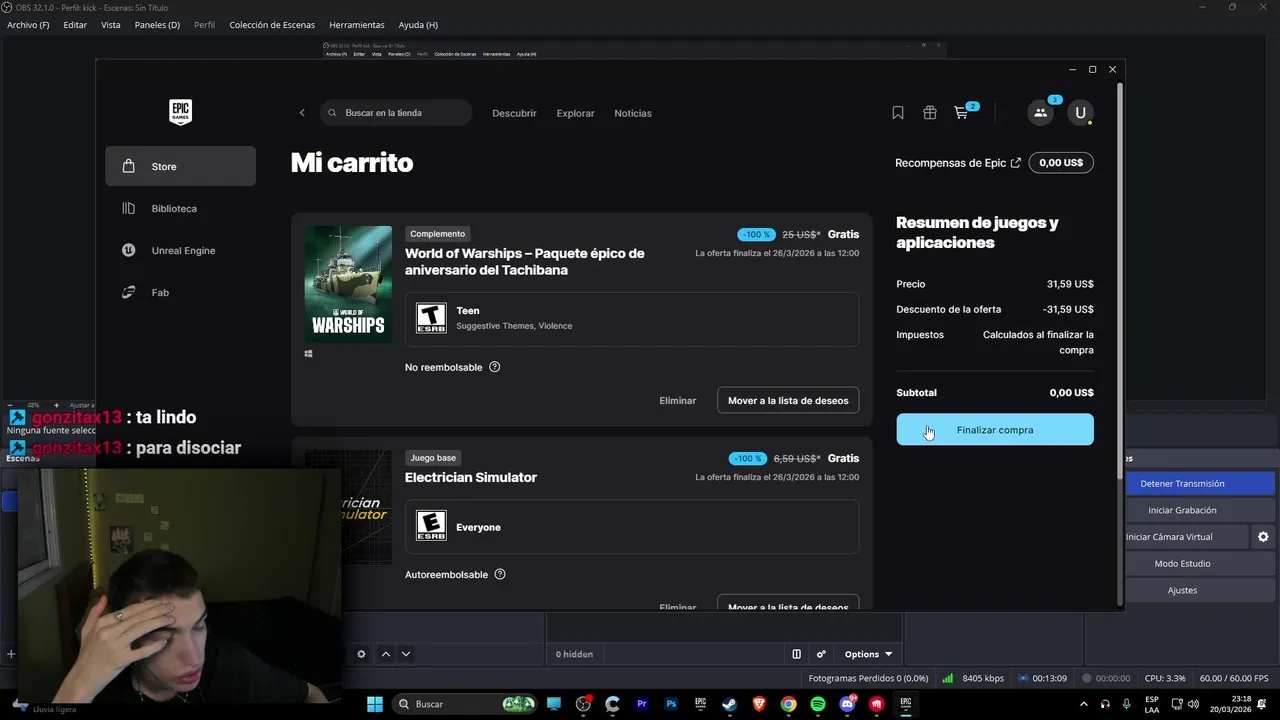Open the Noticias store tab

[x=633, y=113]
